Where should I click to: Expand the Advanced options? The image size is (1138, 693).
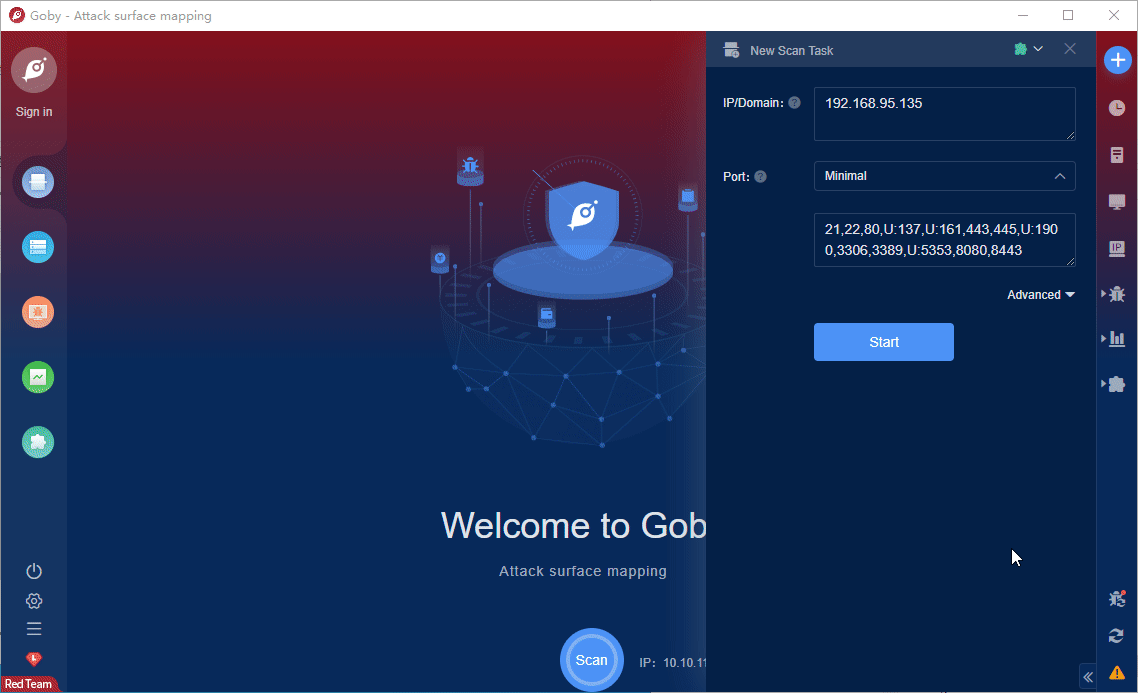(1041, 295)
